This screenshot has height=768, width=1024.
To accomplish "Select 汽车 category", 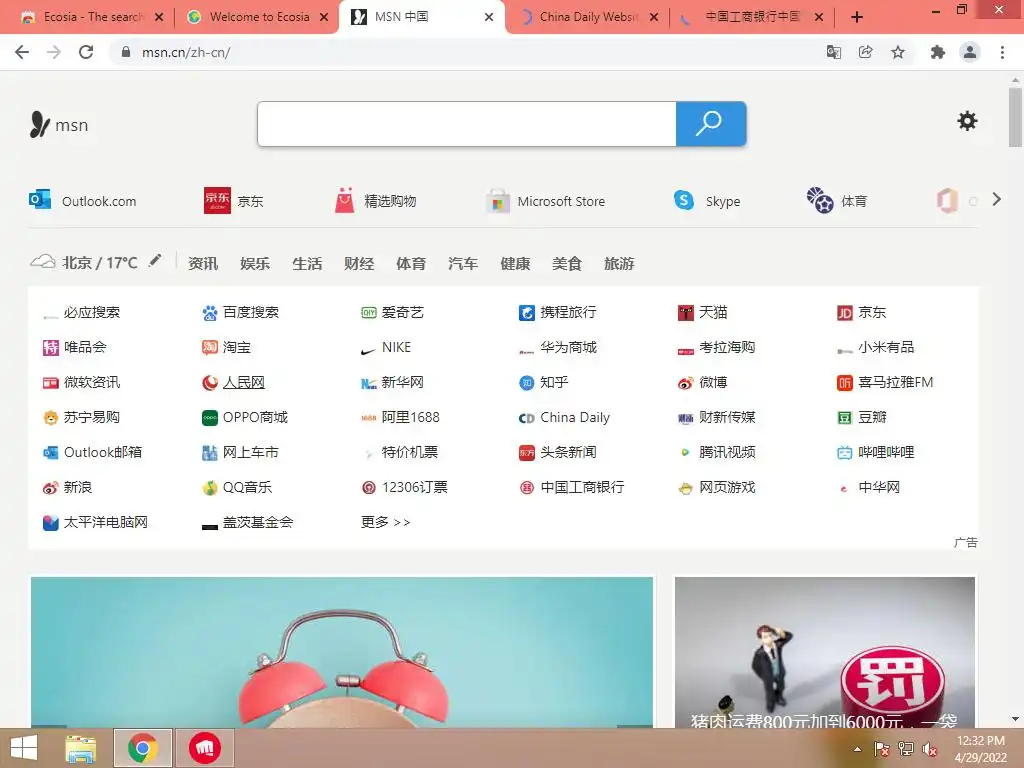I will click(x=463, y=263).
